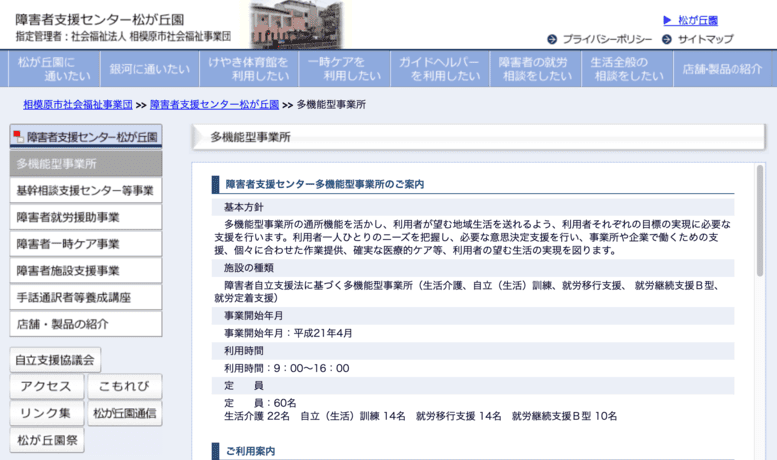The height and width of the screenshot is (460, 777).
Task: Click the building photo in the header
Action: 296,25
